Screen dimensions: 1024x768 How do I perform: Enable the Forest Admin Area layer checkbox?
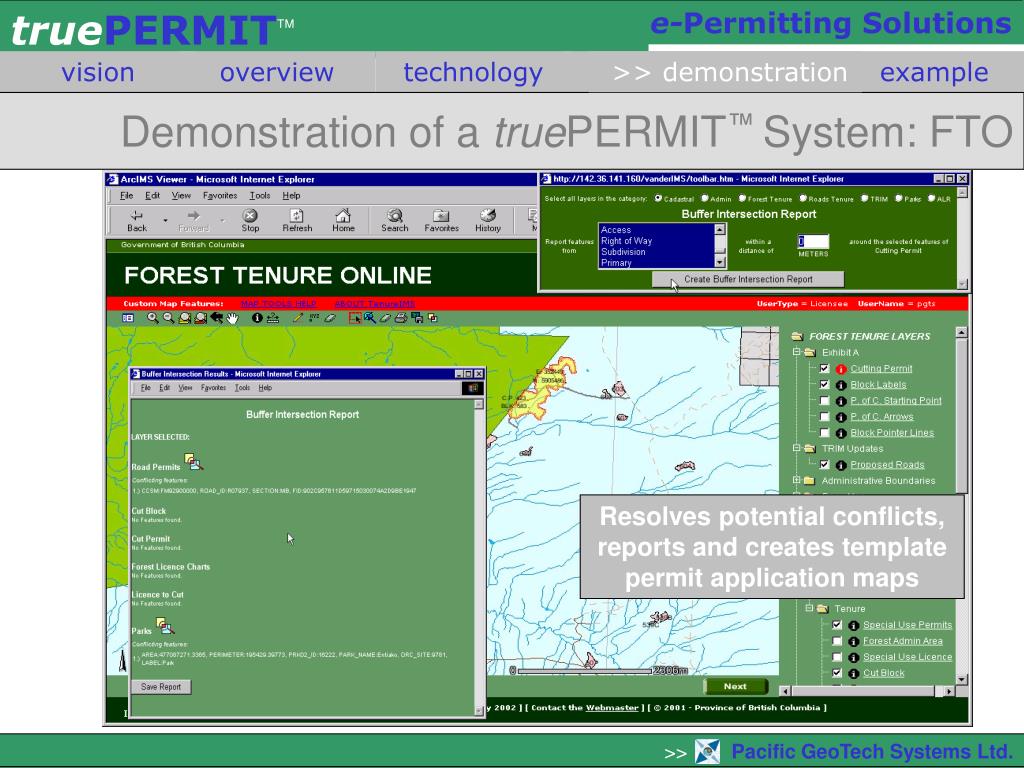837,641
